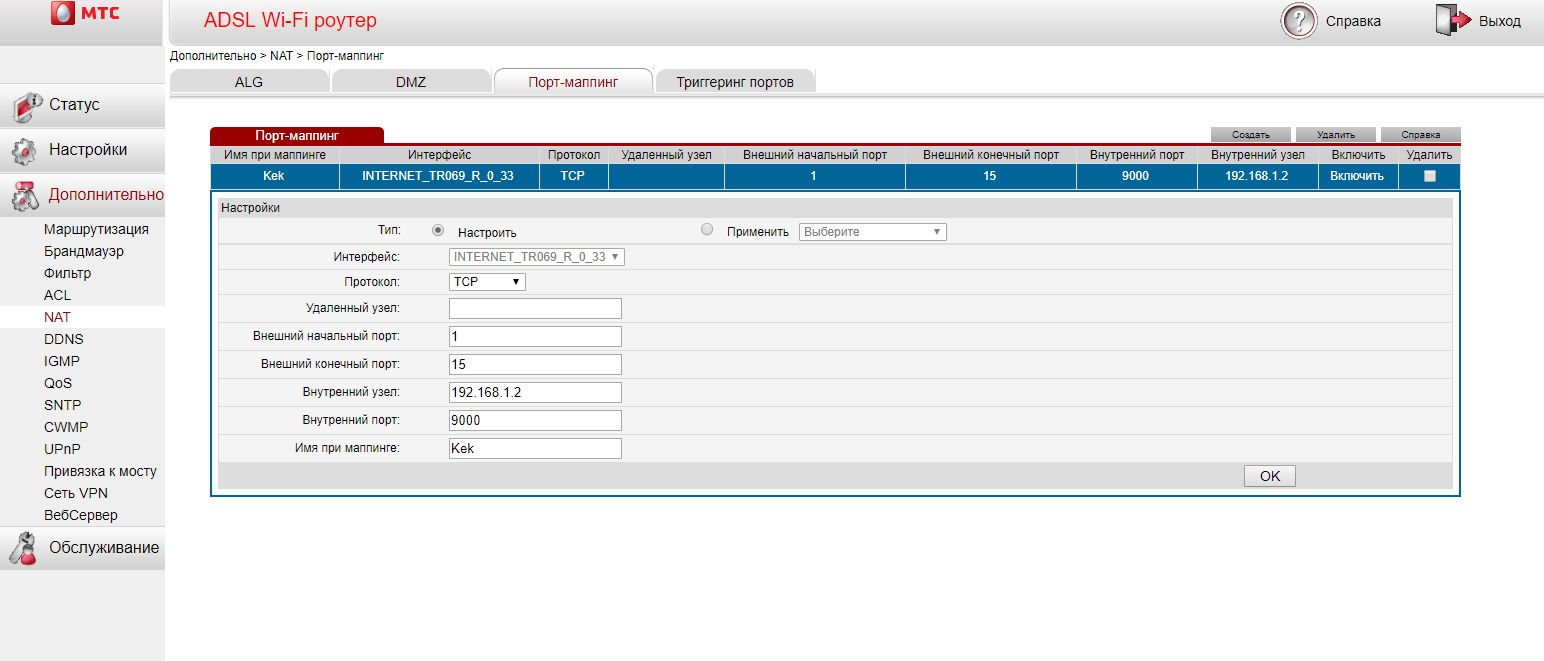This screenshot has height=661, width=1544.
Task: Open the Настройки menu section
Action: 88,150
